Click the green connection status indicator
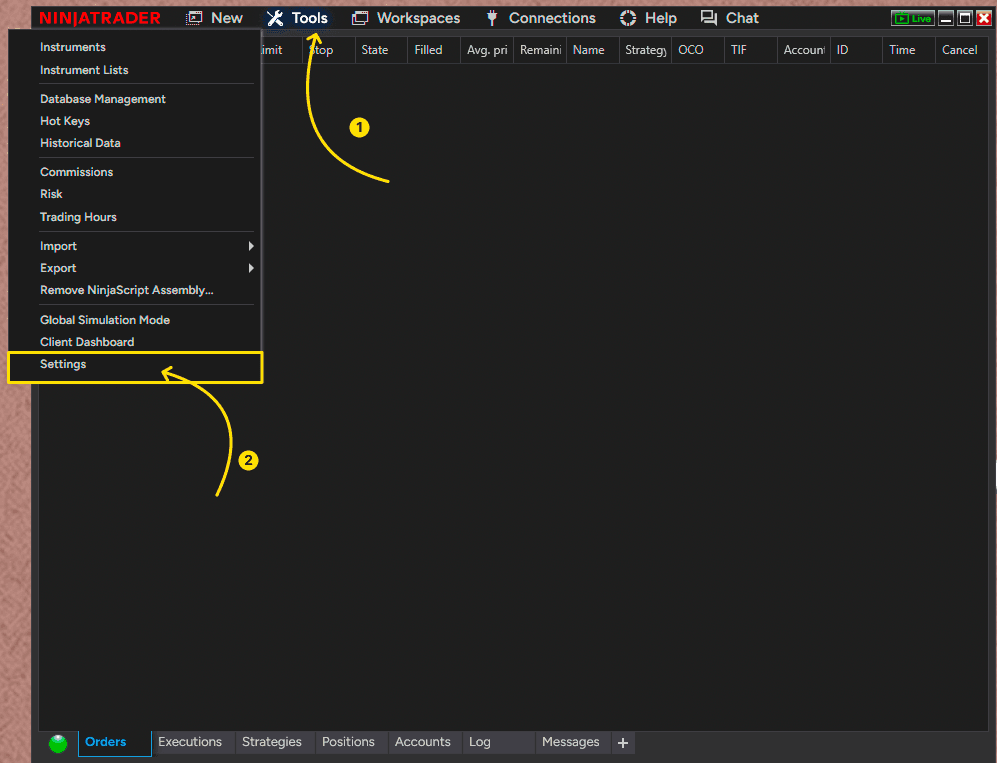The width and height of the screenshot is (997, 763). click(58, 743)
